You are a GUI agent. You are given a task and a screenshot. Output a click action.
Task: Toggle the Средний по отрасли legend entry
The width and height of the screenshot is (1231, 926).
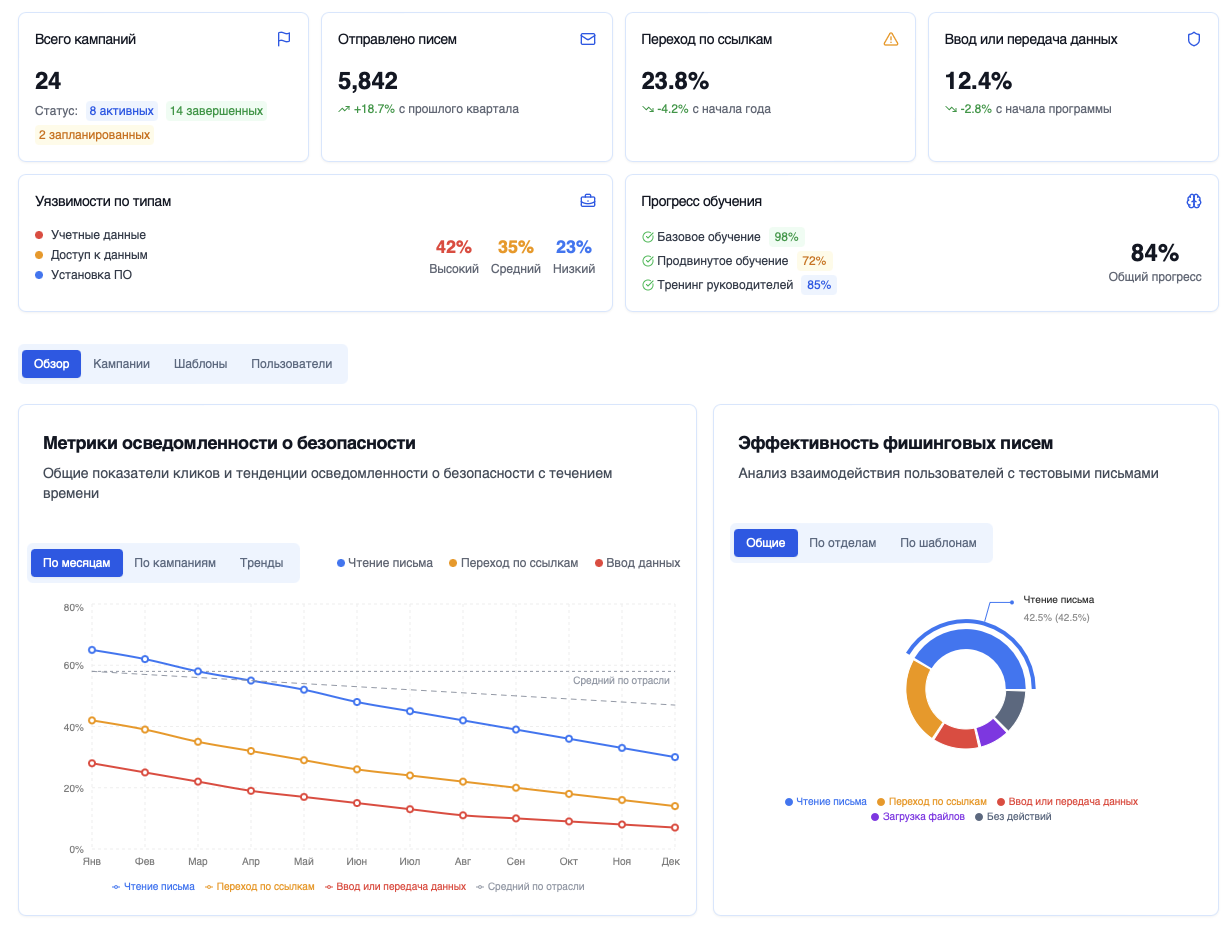coord(530,887)
